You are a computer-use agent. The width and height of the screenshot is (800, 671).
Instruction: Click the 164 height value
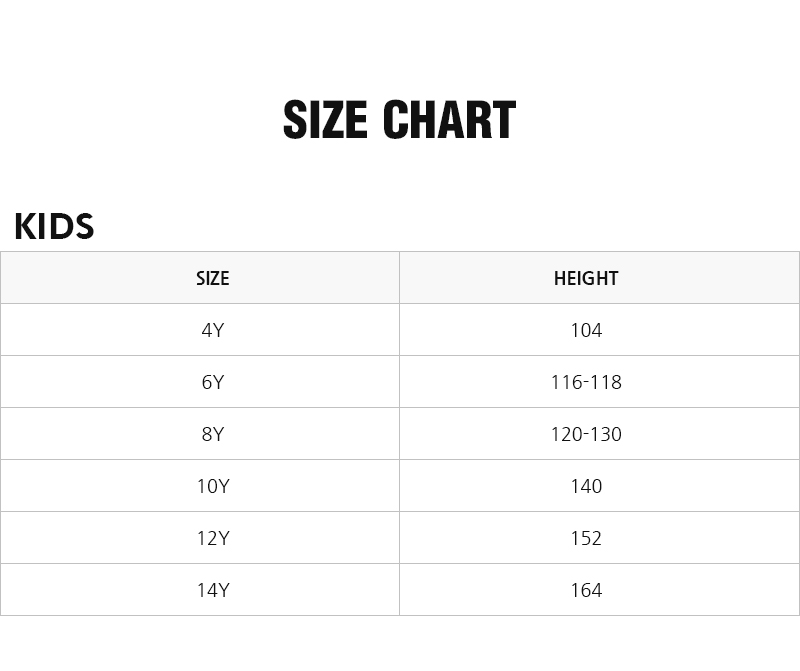pos(586,590)
